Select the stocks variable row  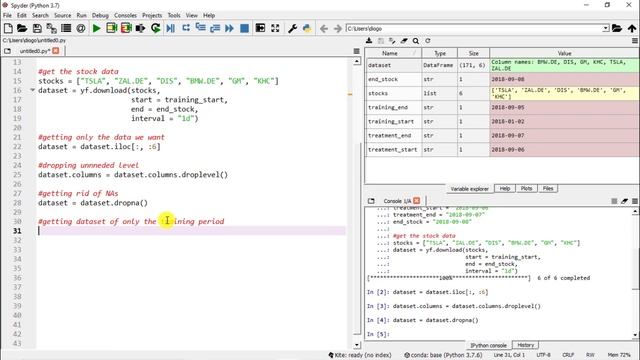pyautogui.click(x=502, y=93)
